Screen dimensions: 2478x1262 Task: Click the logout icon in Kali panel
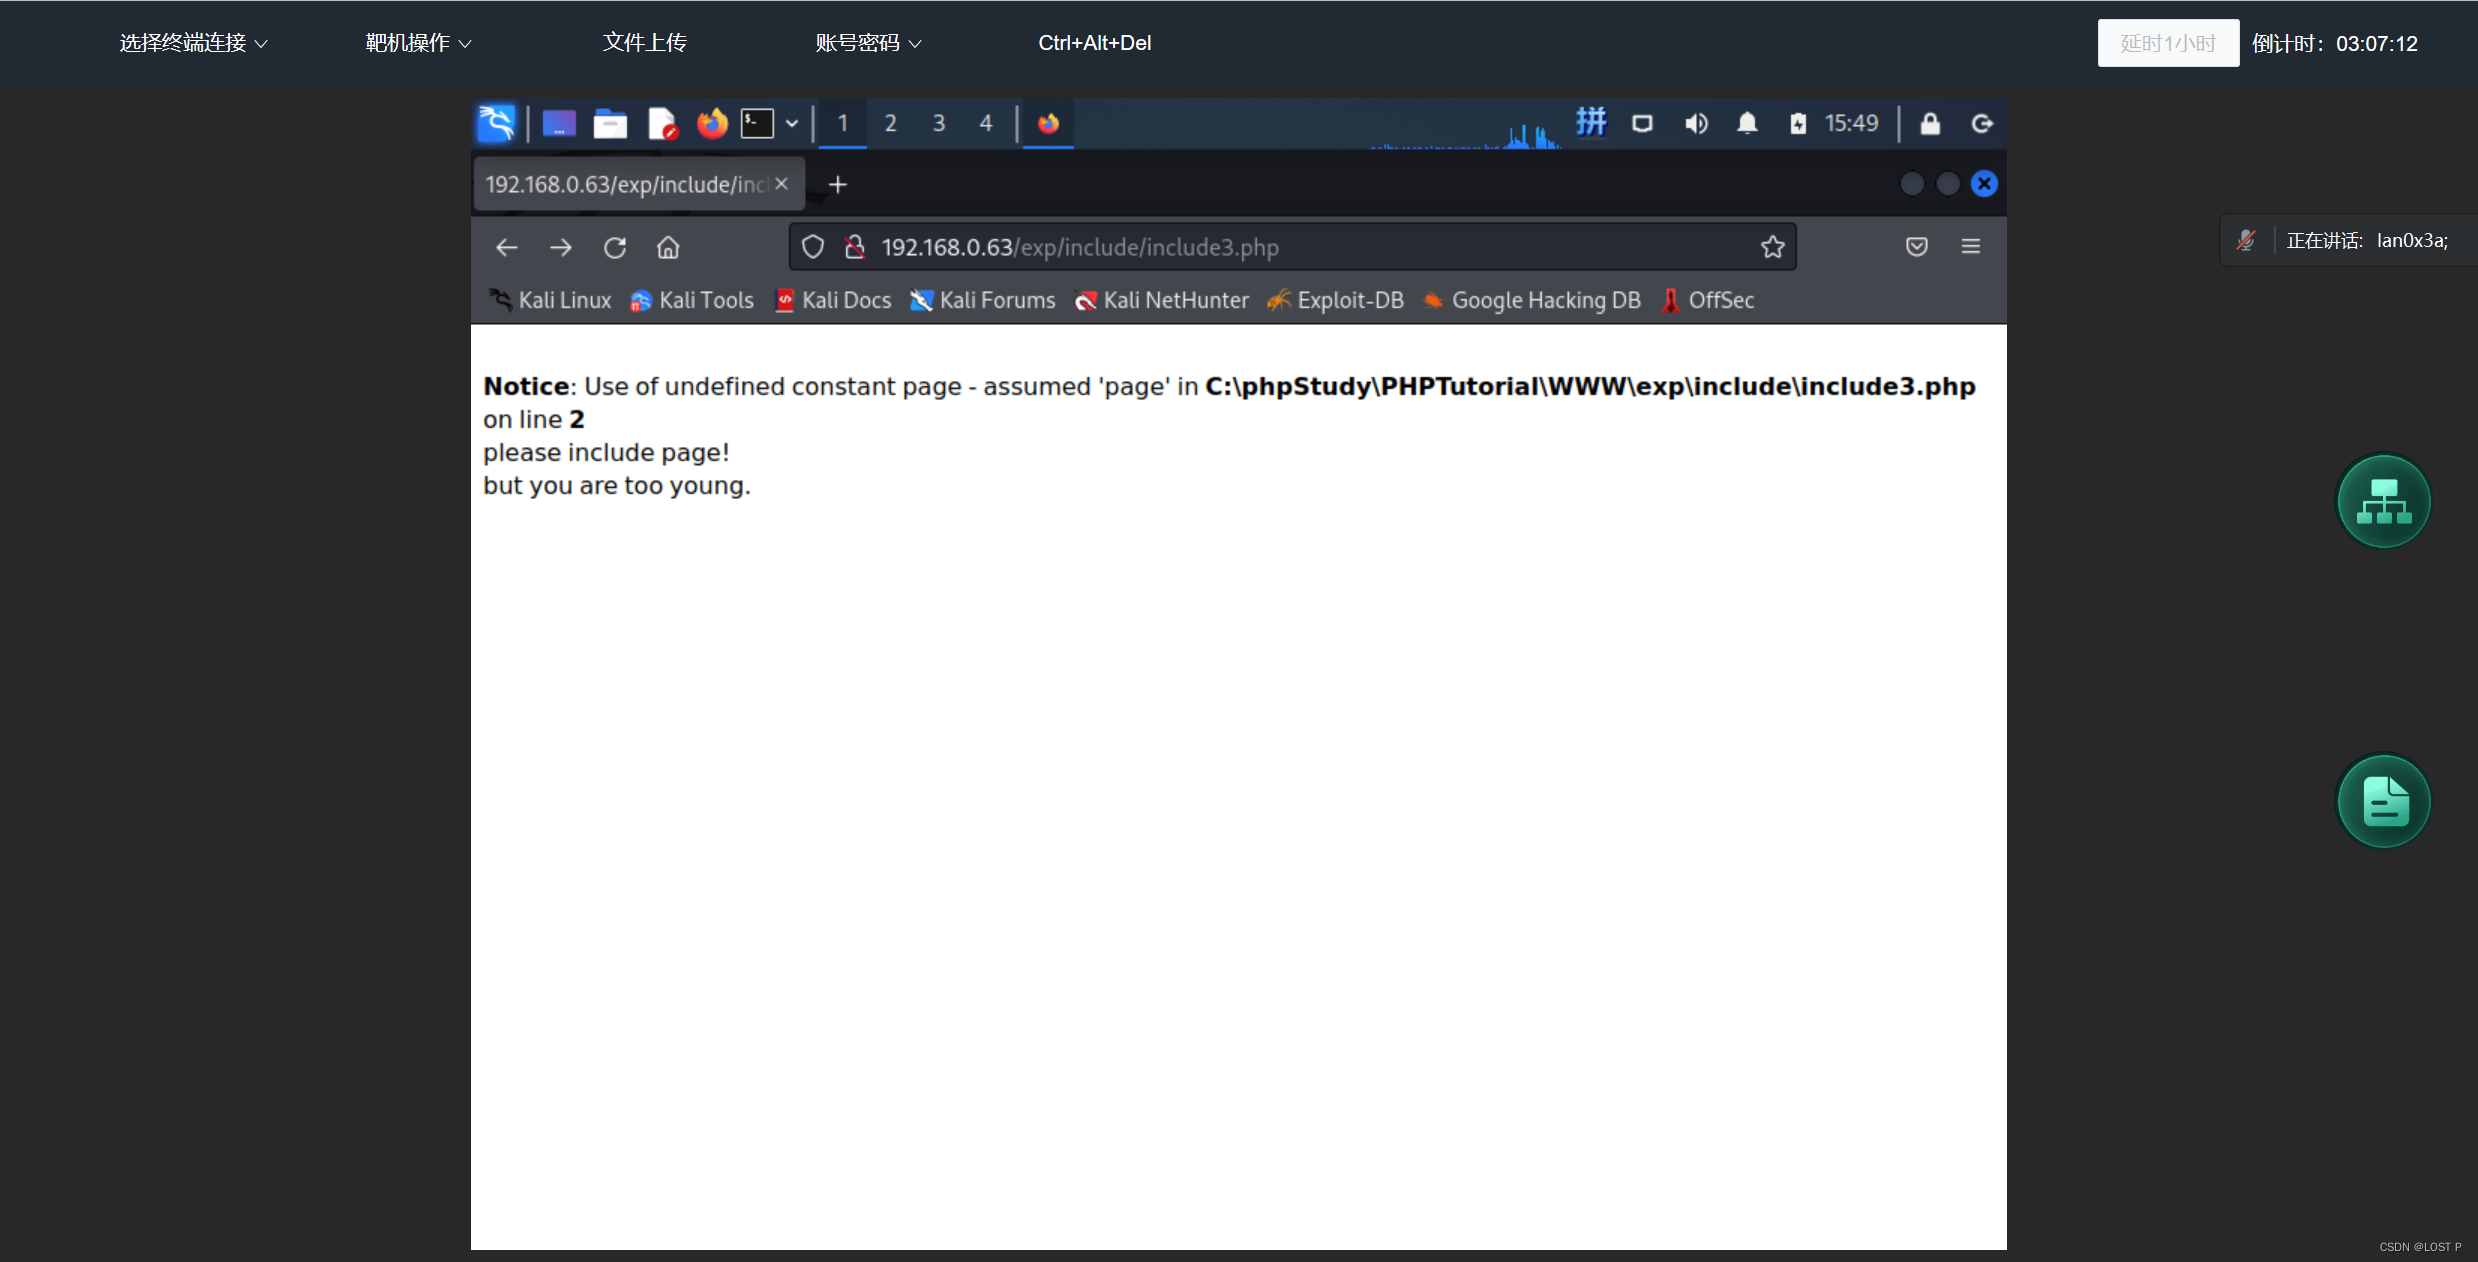1982,124
